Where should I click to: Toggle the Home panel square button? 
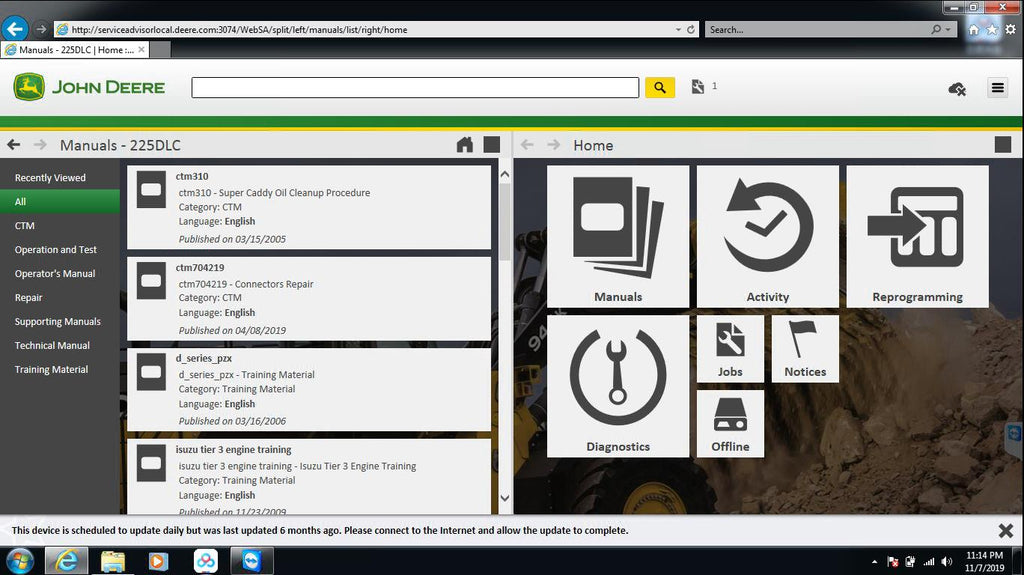1003,145
